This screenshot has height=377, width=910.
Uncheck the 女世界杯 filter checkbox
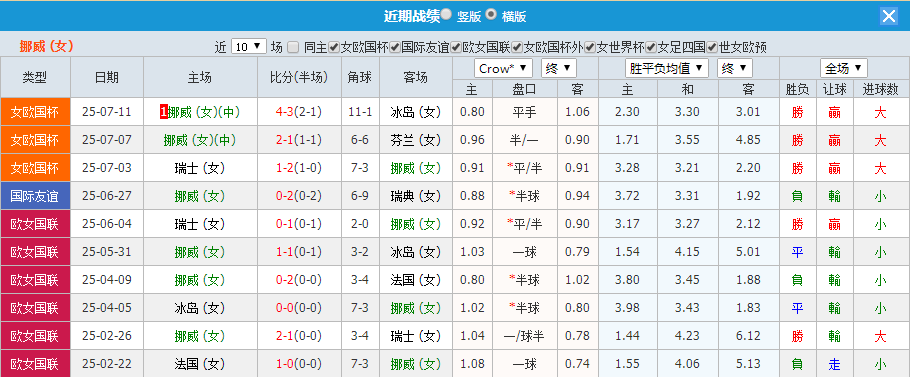[590, 47]
